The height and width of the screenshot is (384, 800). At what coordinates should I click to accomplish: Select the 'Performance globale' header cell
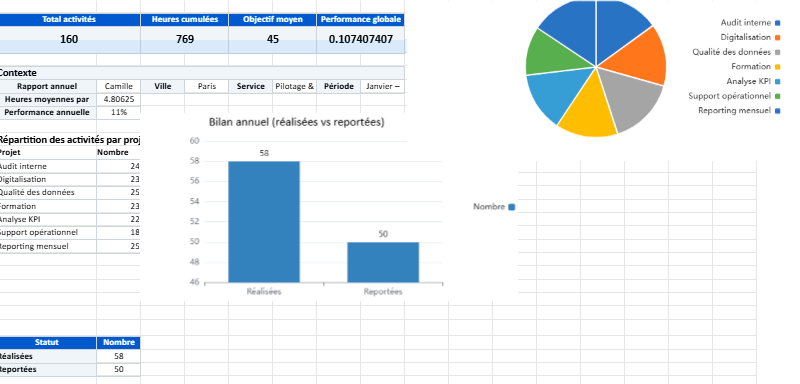pos(361,20)
